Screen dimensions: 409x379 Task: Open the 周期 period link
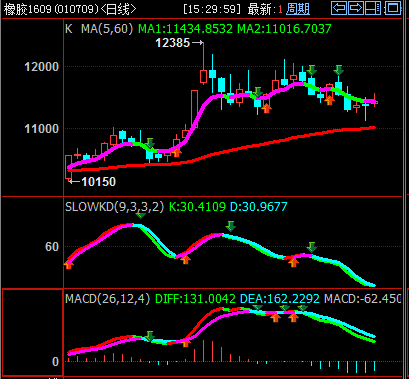(298, 9)
